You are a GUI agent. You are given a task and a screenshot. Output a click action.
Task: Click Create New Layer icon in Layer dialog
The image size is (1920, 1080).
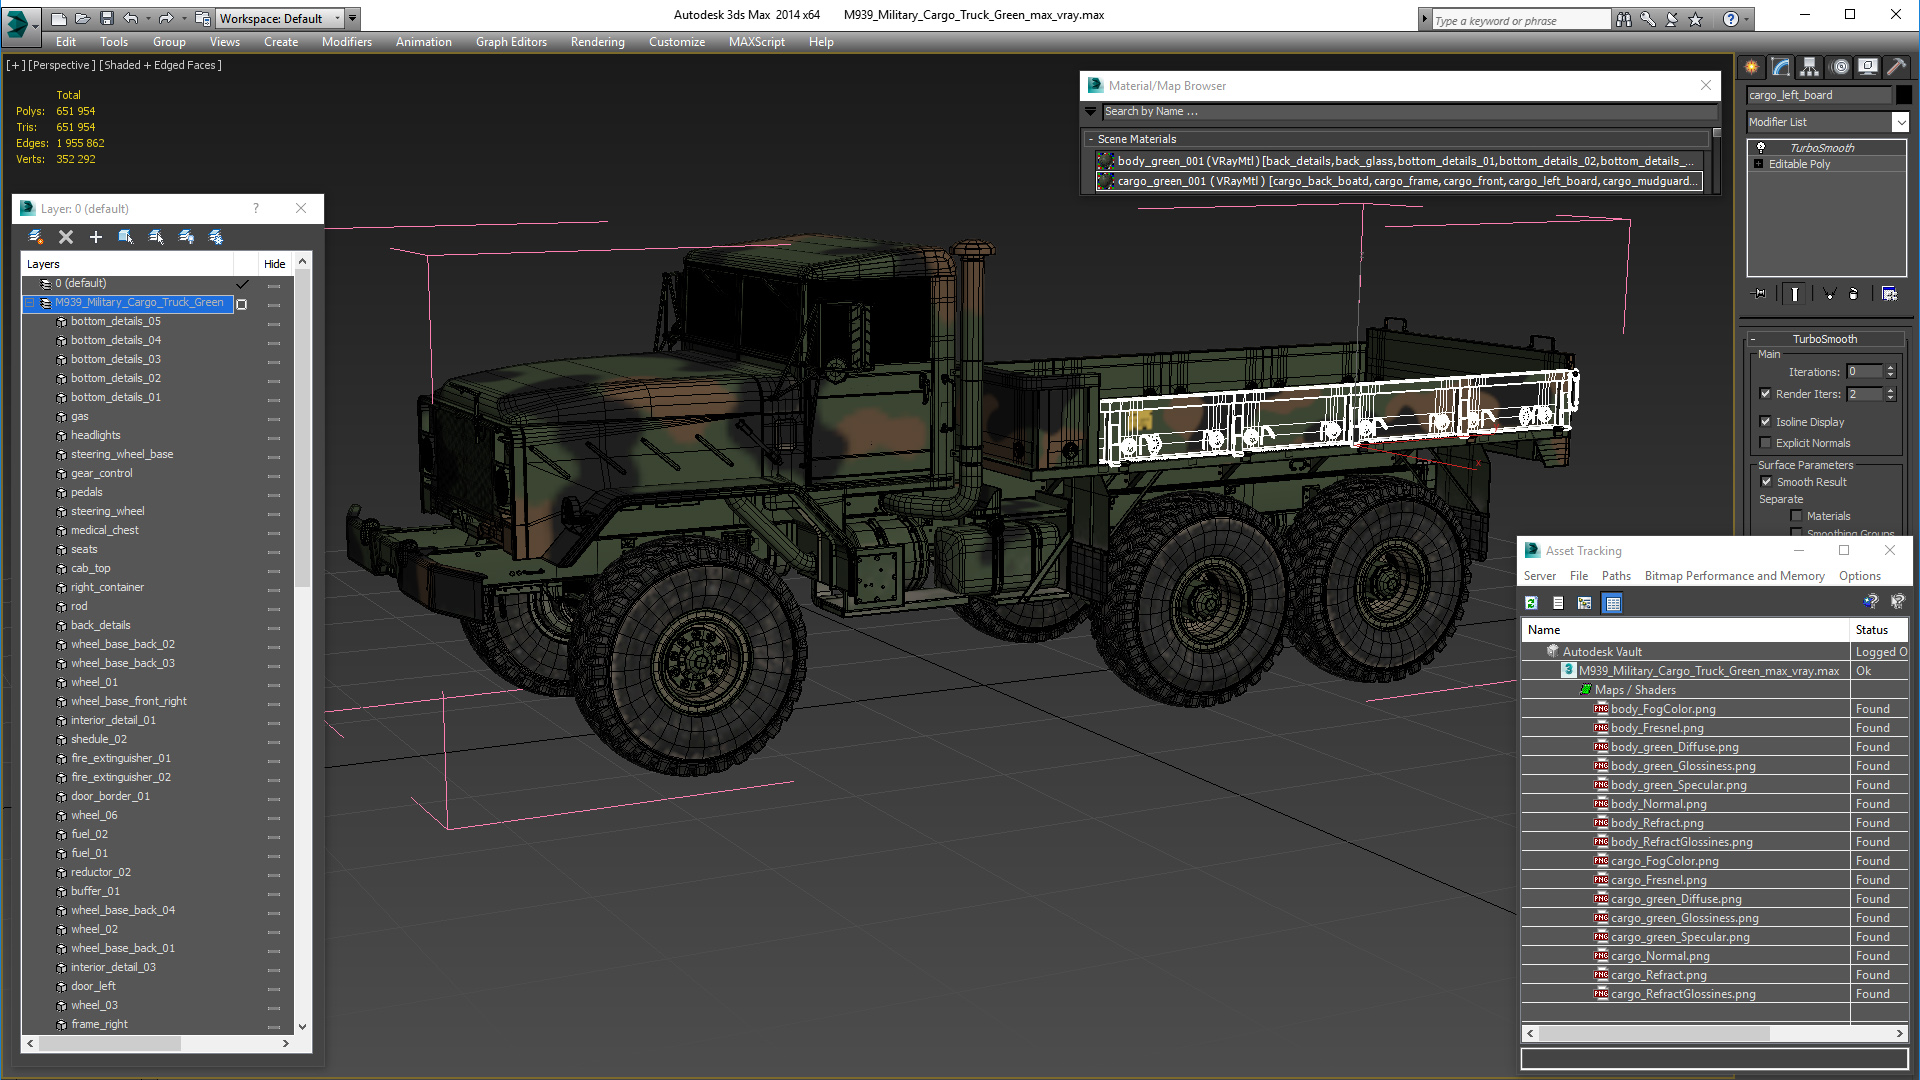36,237
